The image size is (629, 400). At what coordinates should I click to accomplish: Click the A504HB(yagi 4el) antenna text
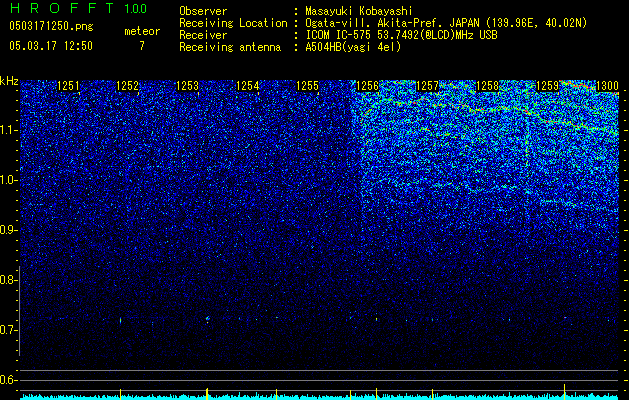pos(353,47)
